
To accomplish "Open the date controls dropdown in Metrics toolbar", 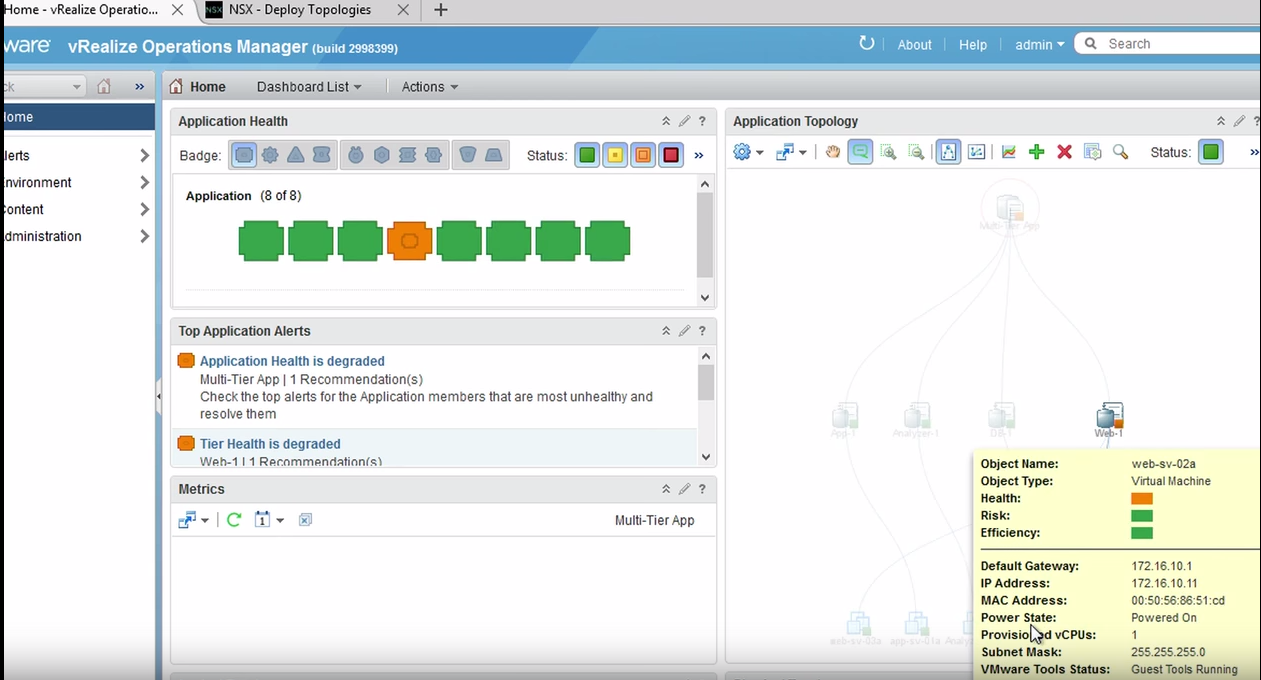I will point(269,520).
